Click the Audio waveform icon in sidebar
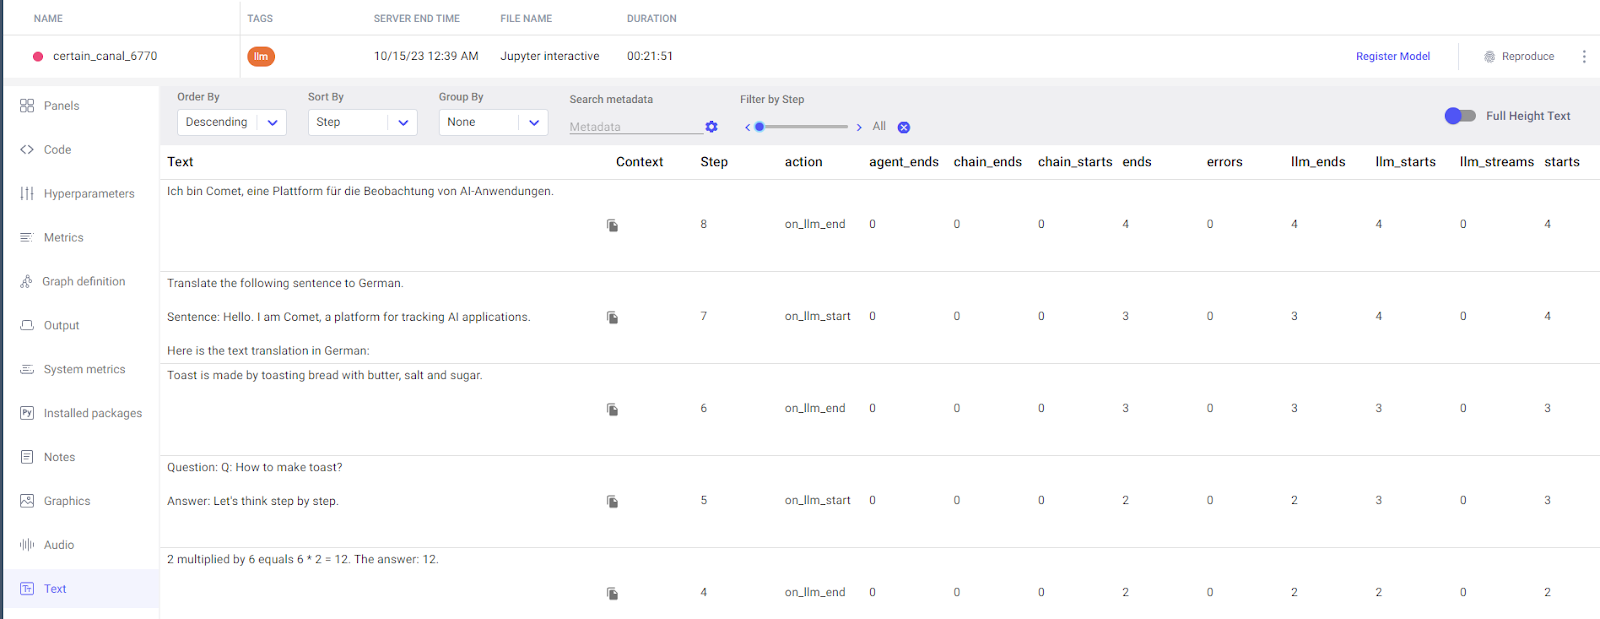 pos(27,545)
